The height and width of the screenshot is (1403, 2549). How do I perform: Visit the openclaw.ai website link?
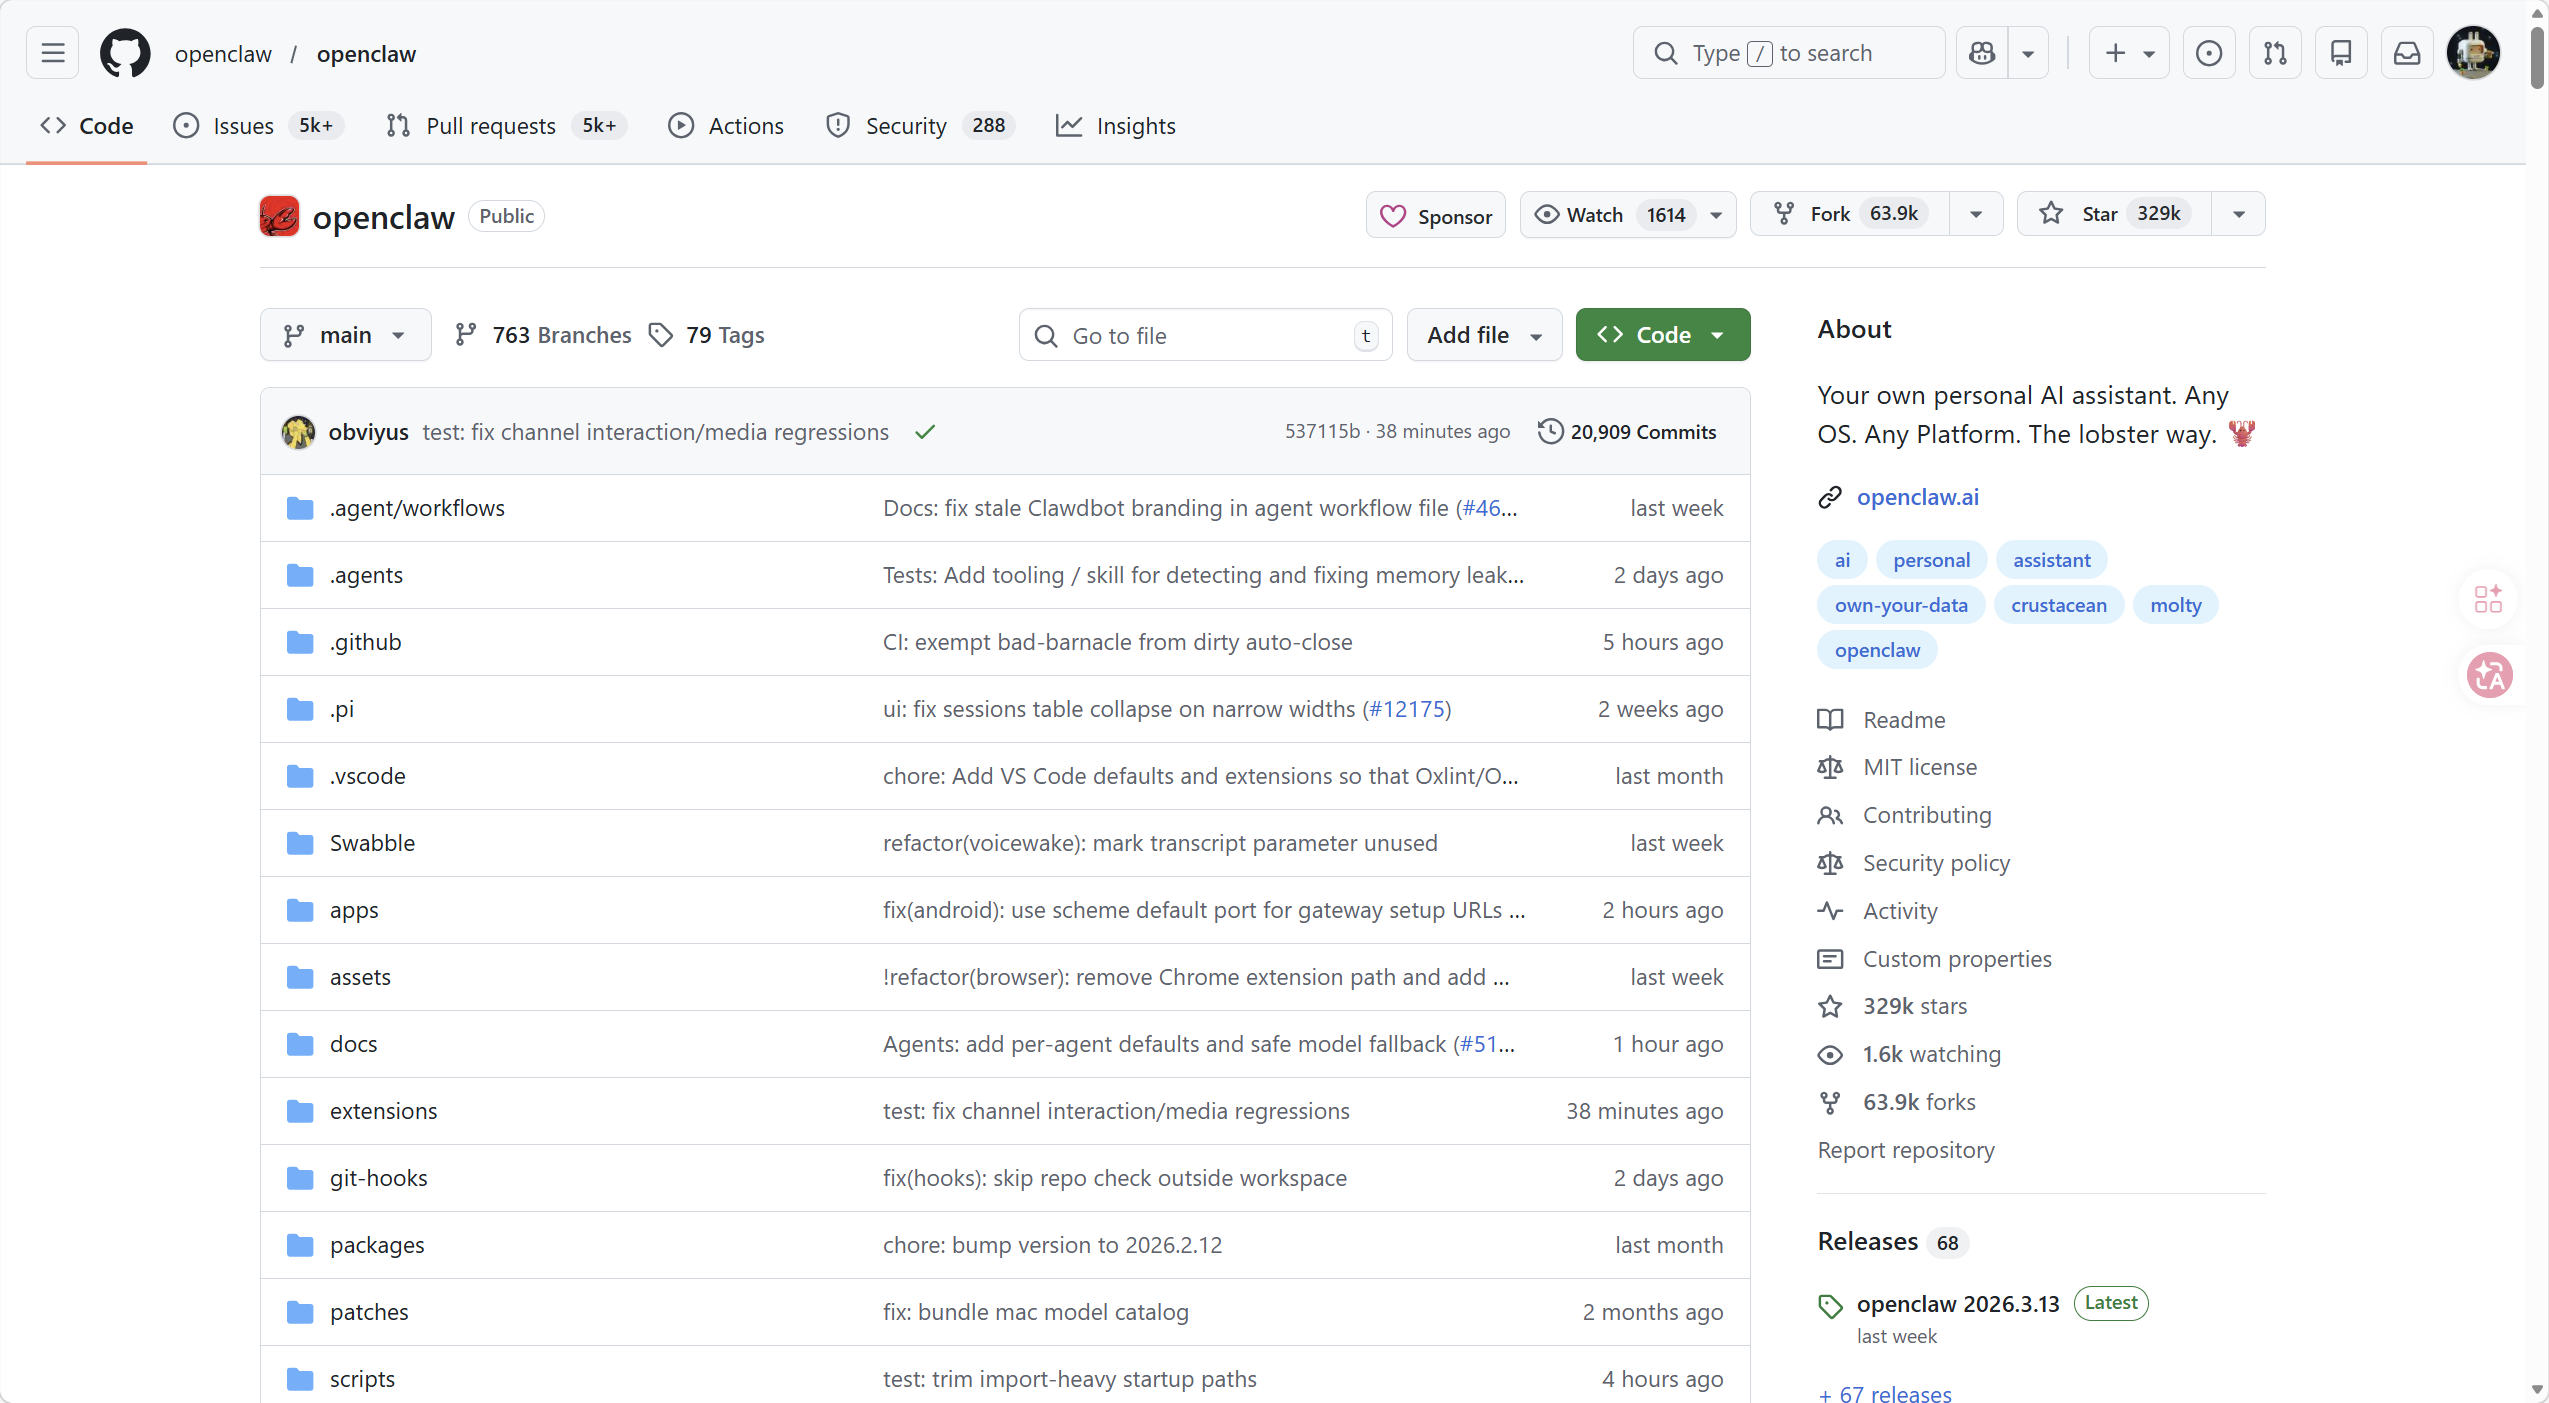[x=1917, y=497]
